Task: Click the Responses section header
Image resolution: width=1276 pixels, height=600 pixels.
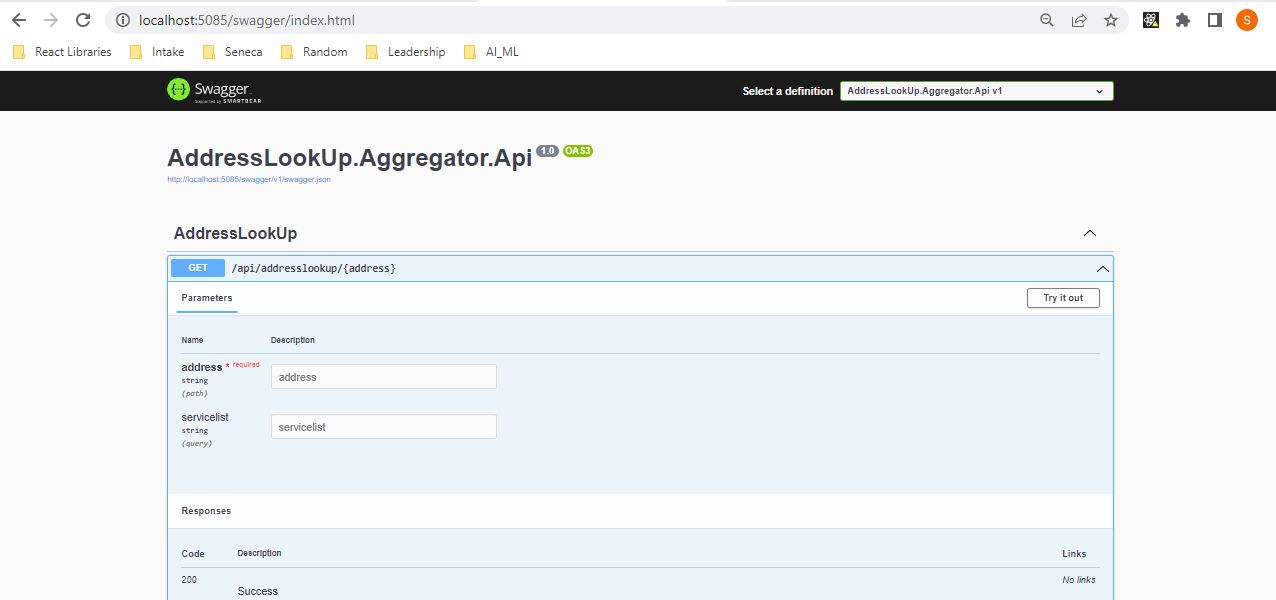Action: [x=206, y=511]
